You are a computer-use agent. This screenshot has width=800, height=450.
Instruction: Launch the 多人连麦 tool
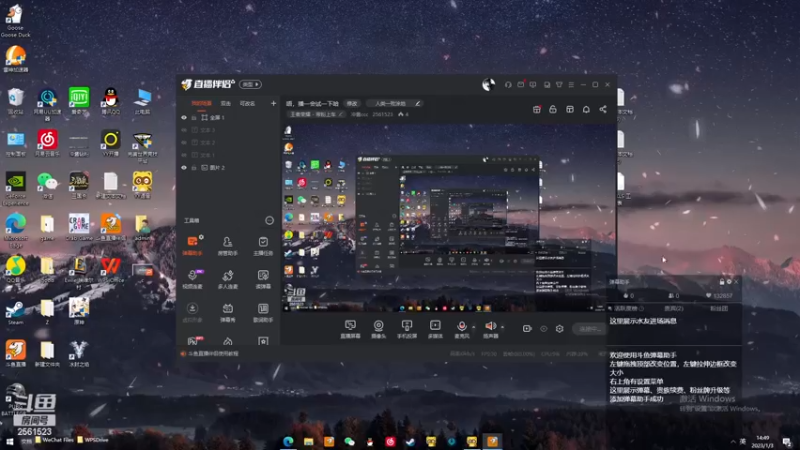[228, 279]
